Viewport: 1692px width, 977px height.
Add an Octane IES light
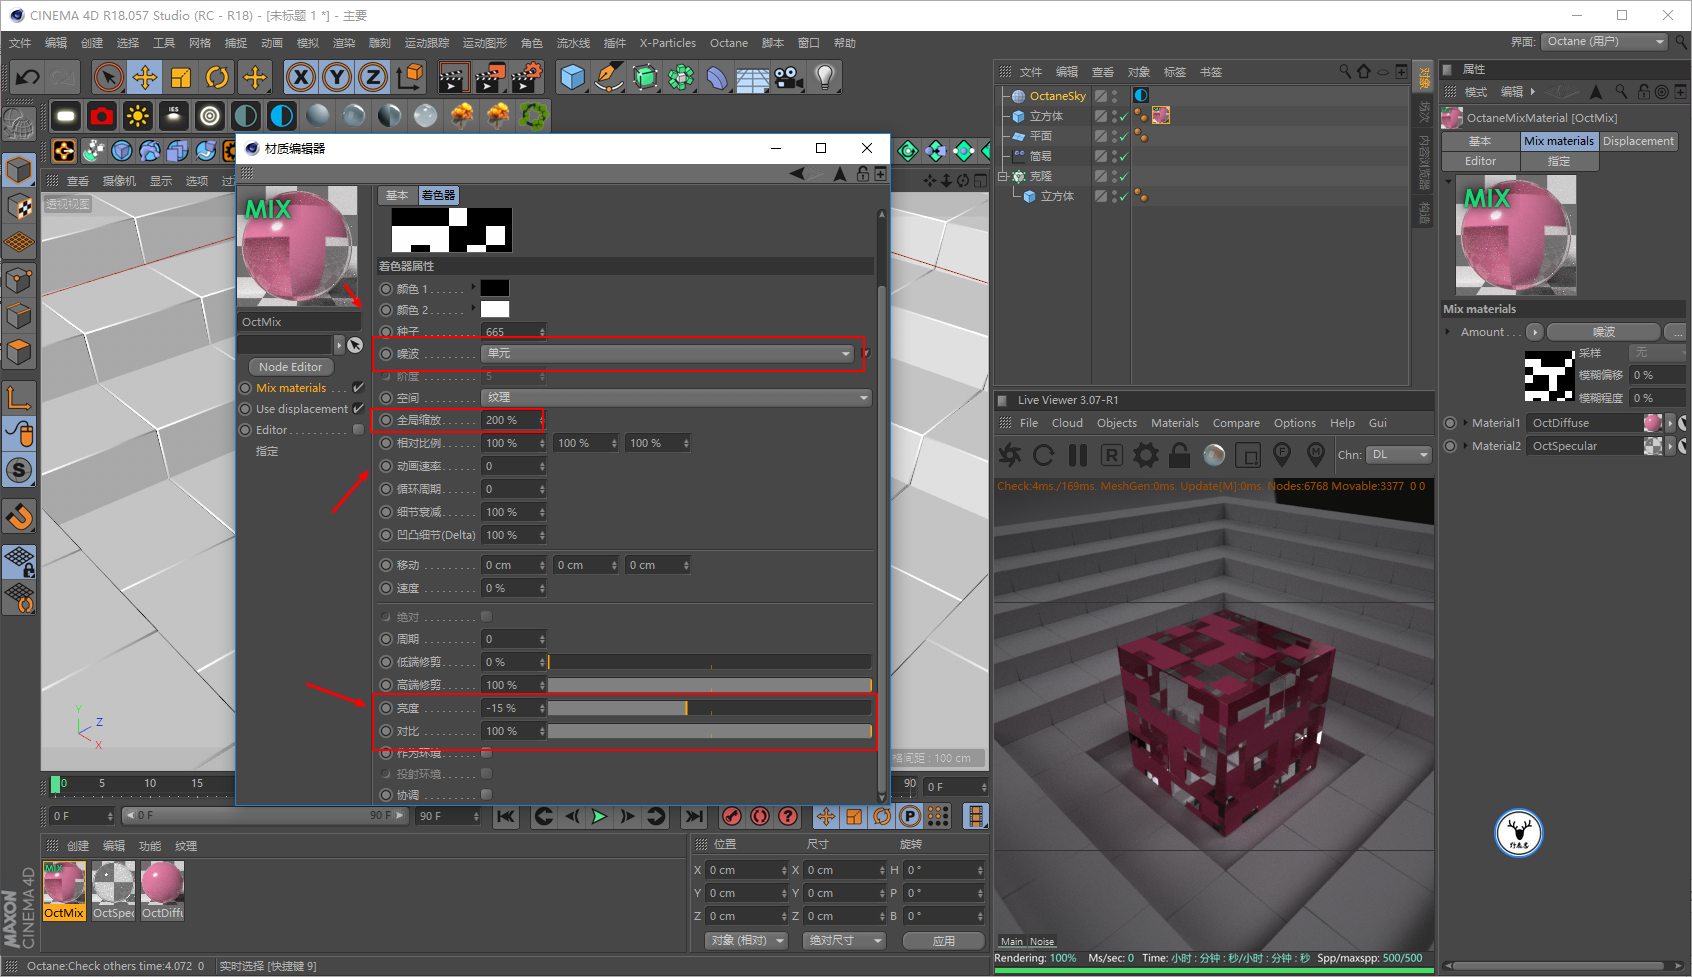174,116
